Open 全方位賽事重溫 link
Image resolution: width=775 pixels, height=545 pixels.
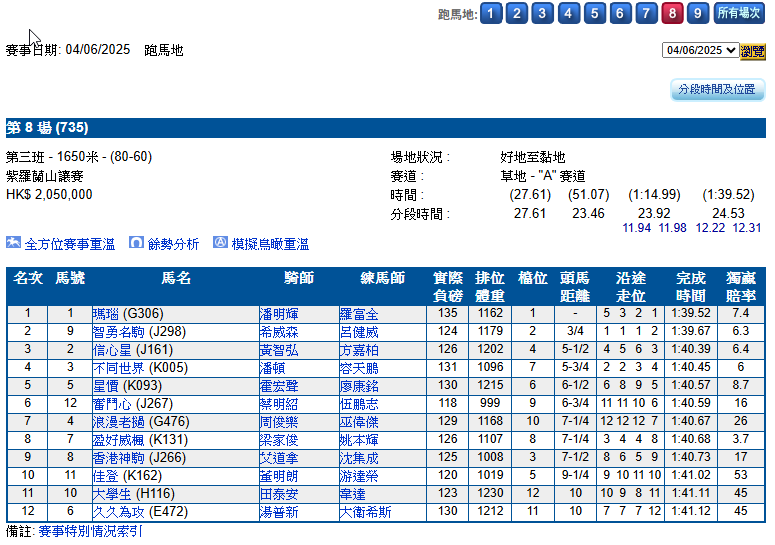70,244
